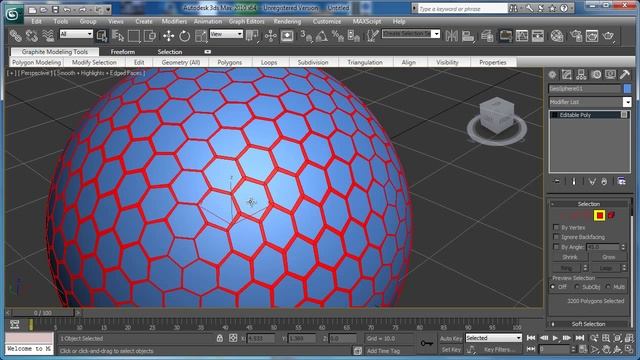Viewport: 640px width, 360px height.
Task: Activate the Select and Move tool
Action: coord(168,36)
